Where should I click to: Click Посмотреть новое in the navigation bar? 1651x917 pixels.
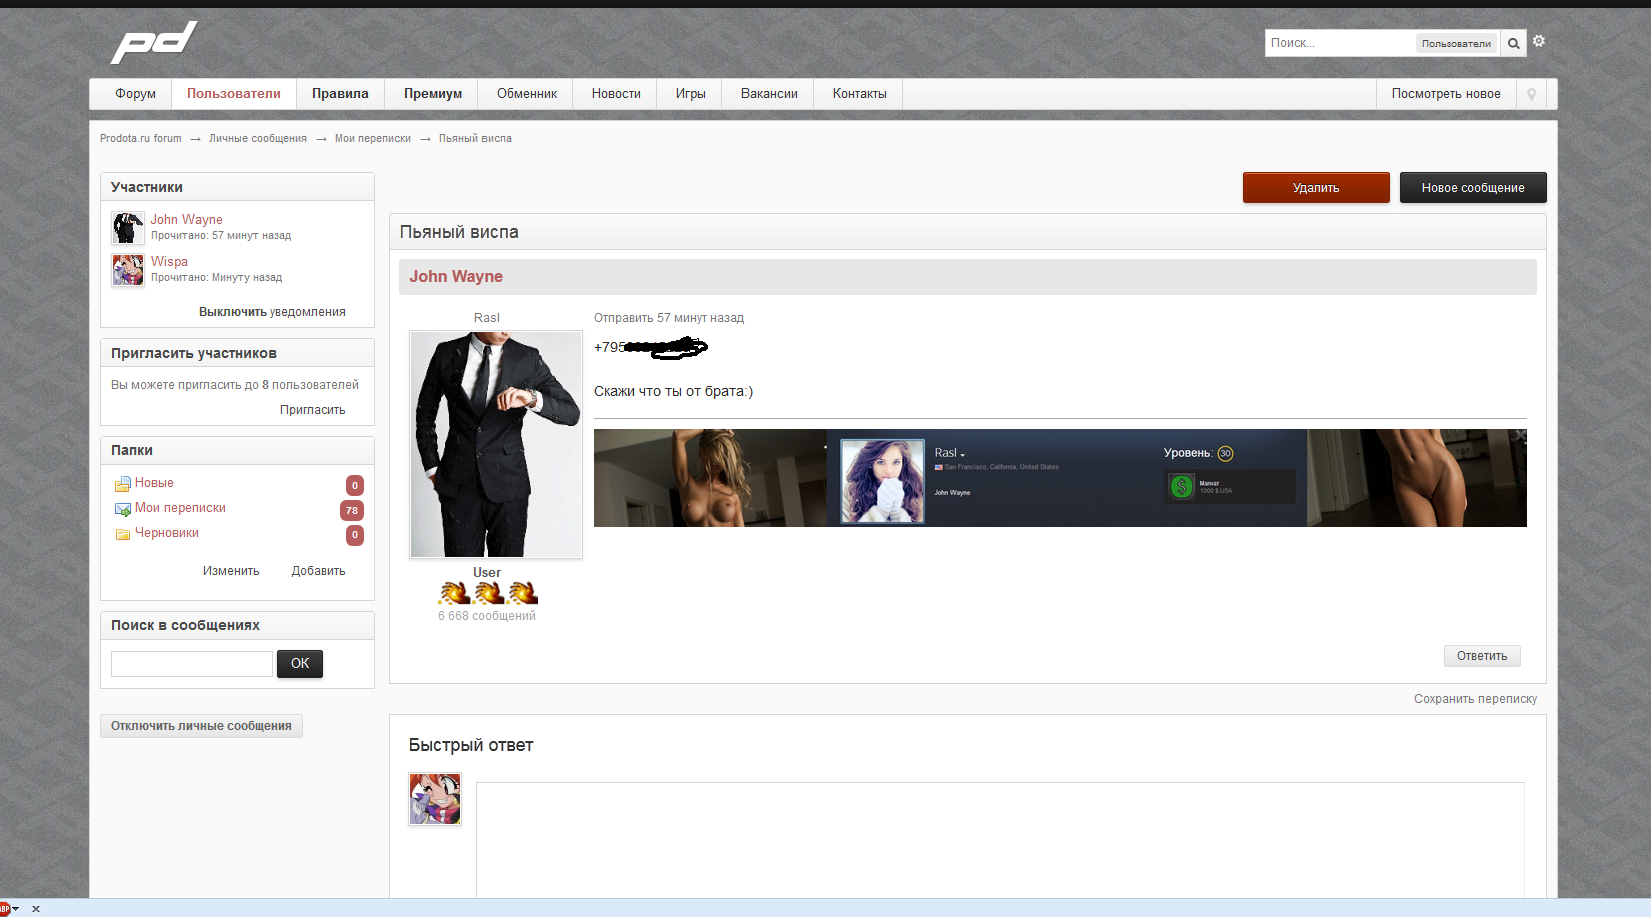(1446, 94)
